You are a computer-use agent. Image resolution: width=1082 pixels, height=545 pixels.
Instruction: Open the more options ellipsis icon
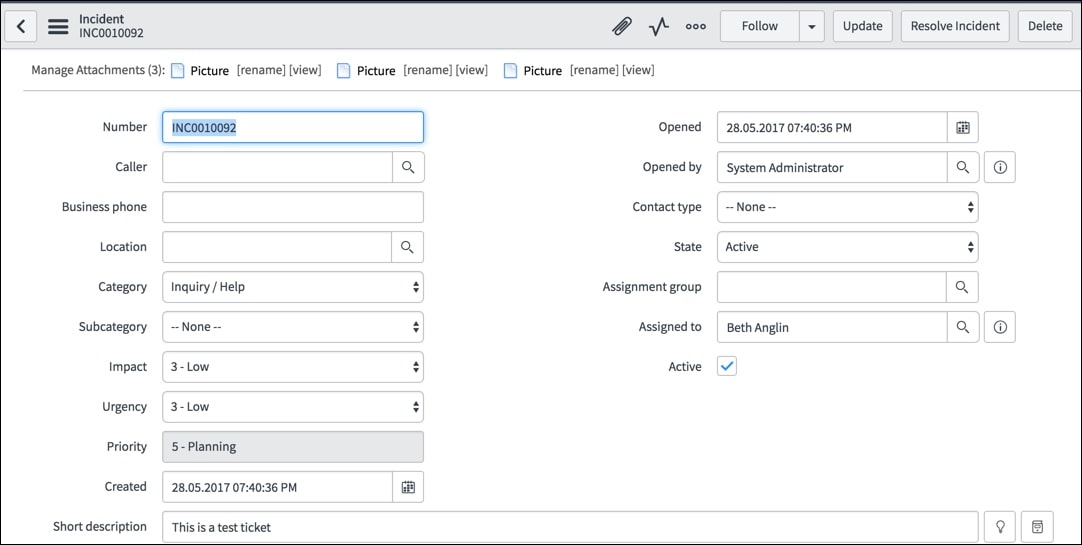696,26
